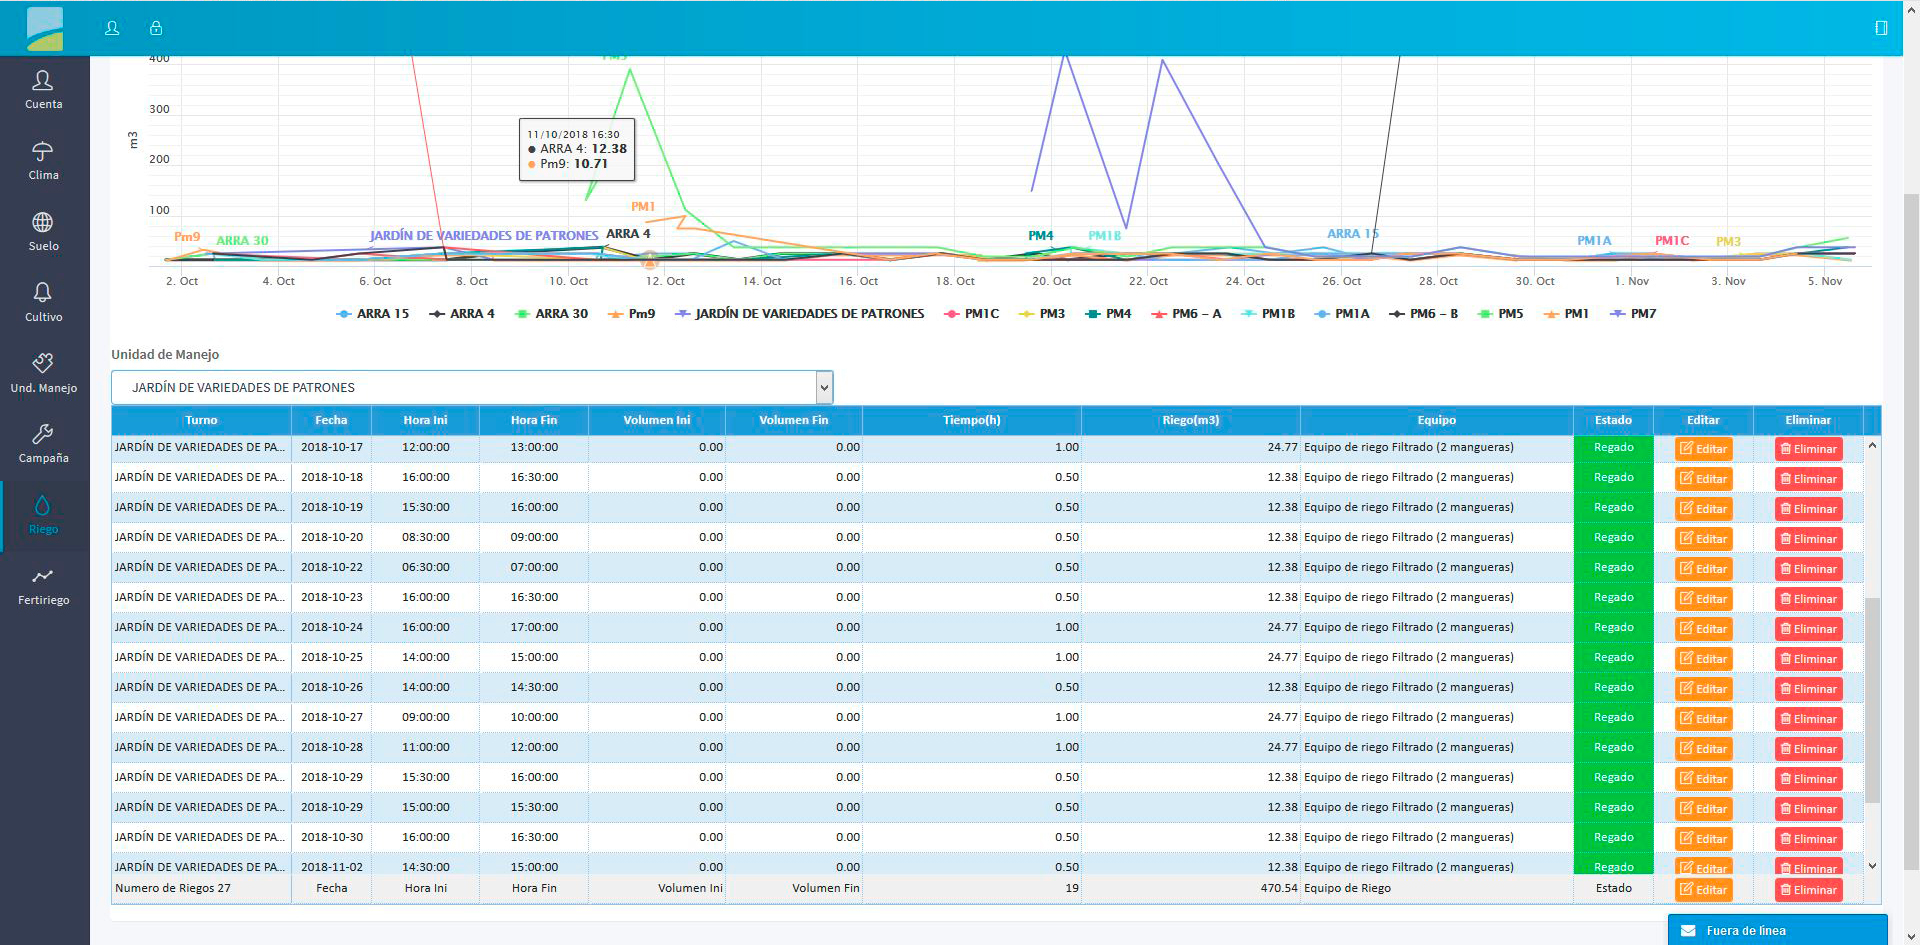Toggle Pm9 series in chart legend
1920x945 pixels.
[x=631, y=314]
